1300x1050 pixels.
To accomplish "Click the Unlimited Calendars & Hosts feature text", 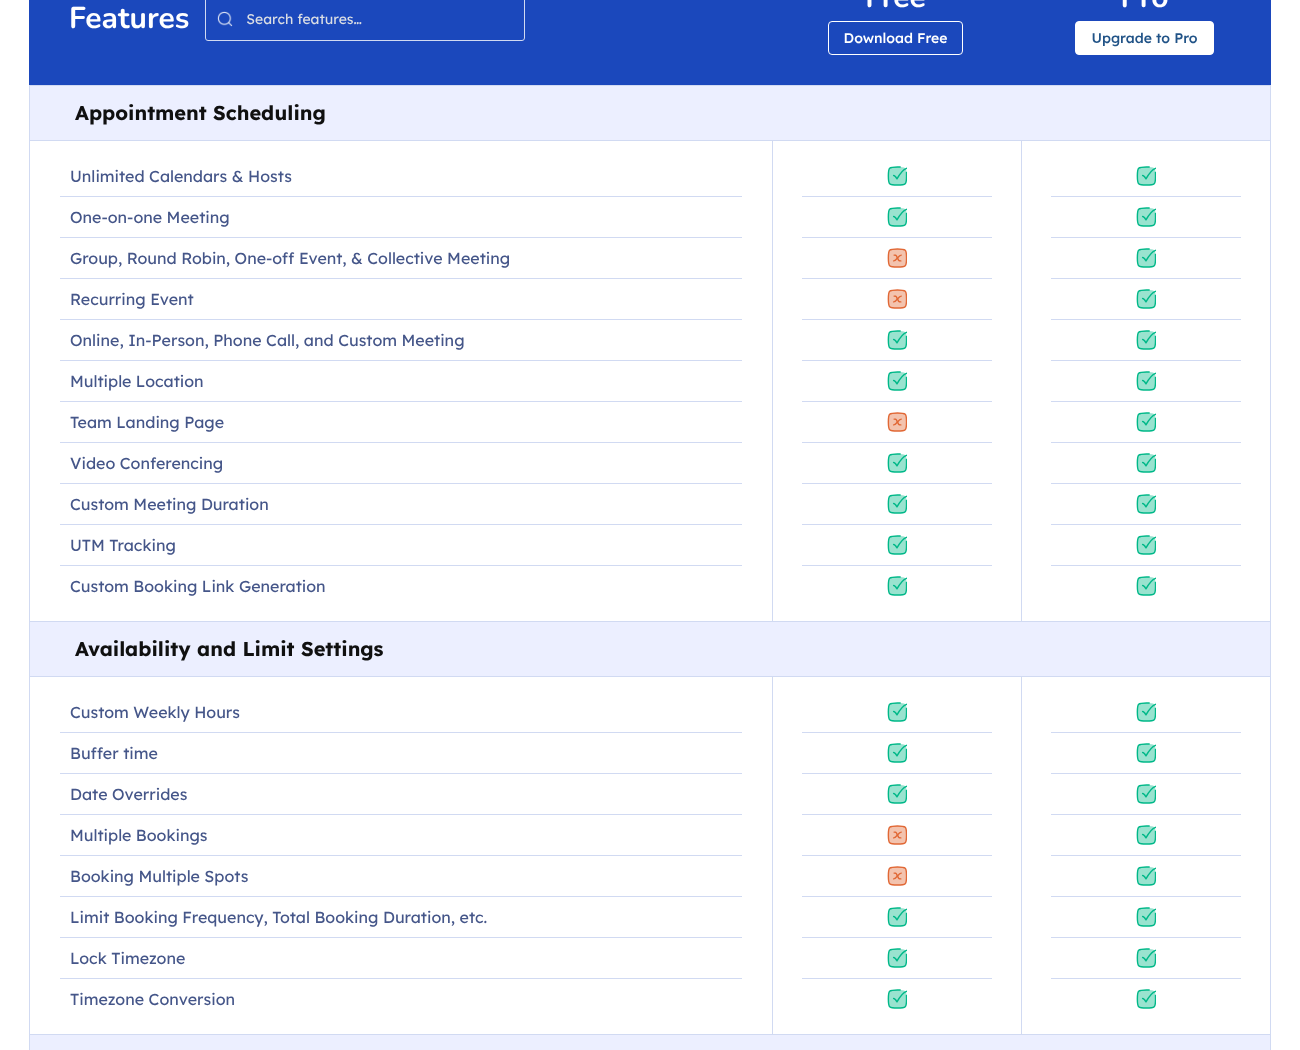I will tap(181, 176).
